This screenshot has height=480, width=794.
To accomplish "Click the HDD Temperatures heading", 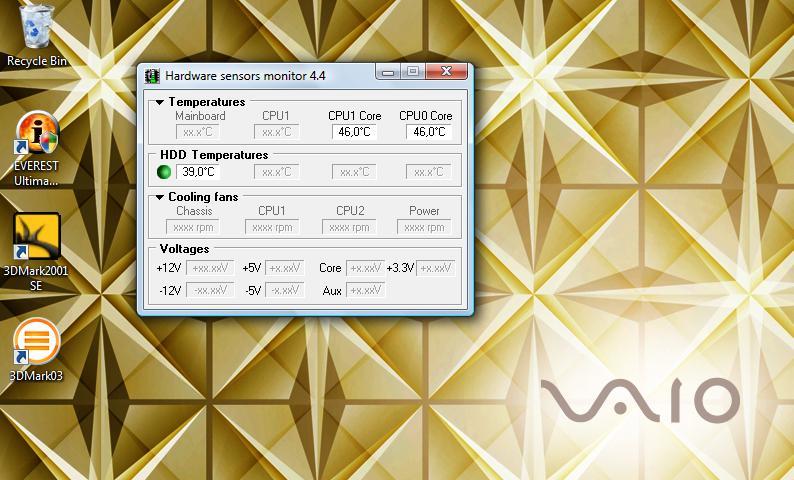I will pos(214,155).
